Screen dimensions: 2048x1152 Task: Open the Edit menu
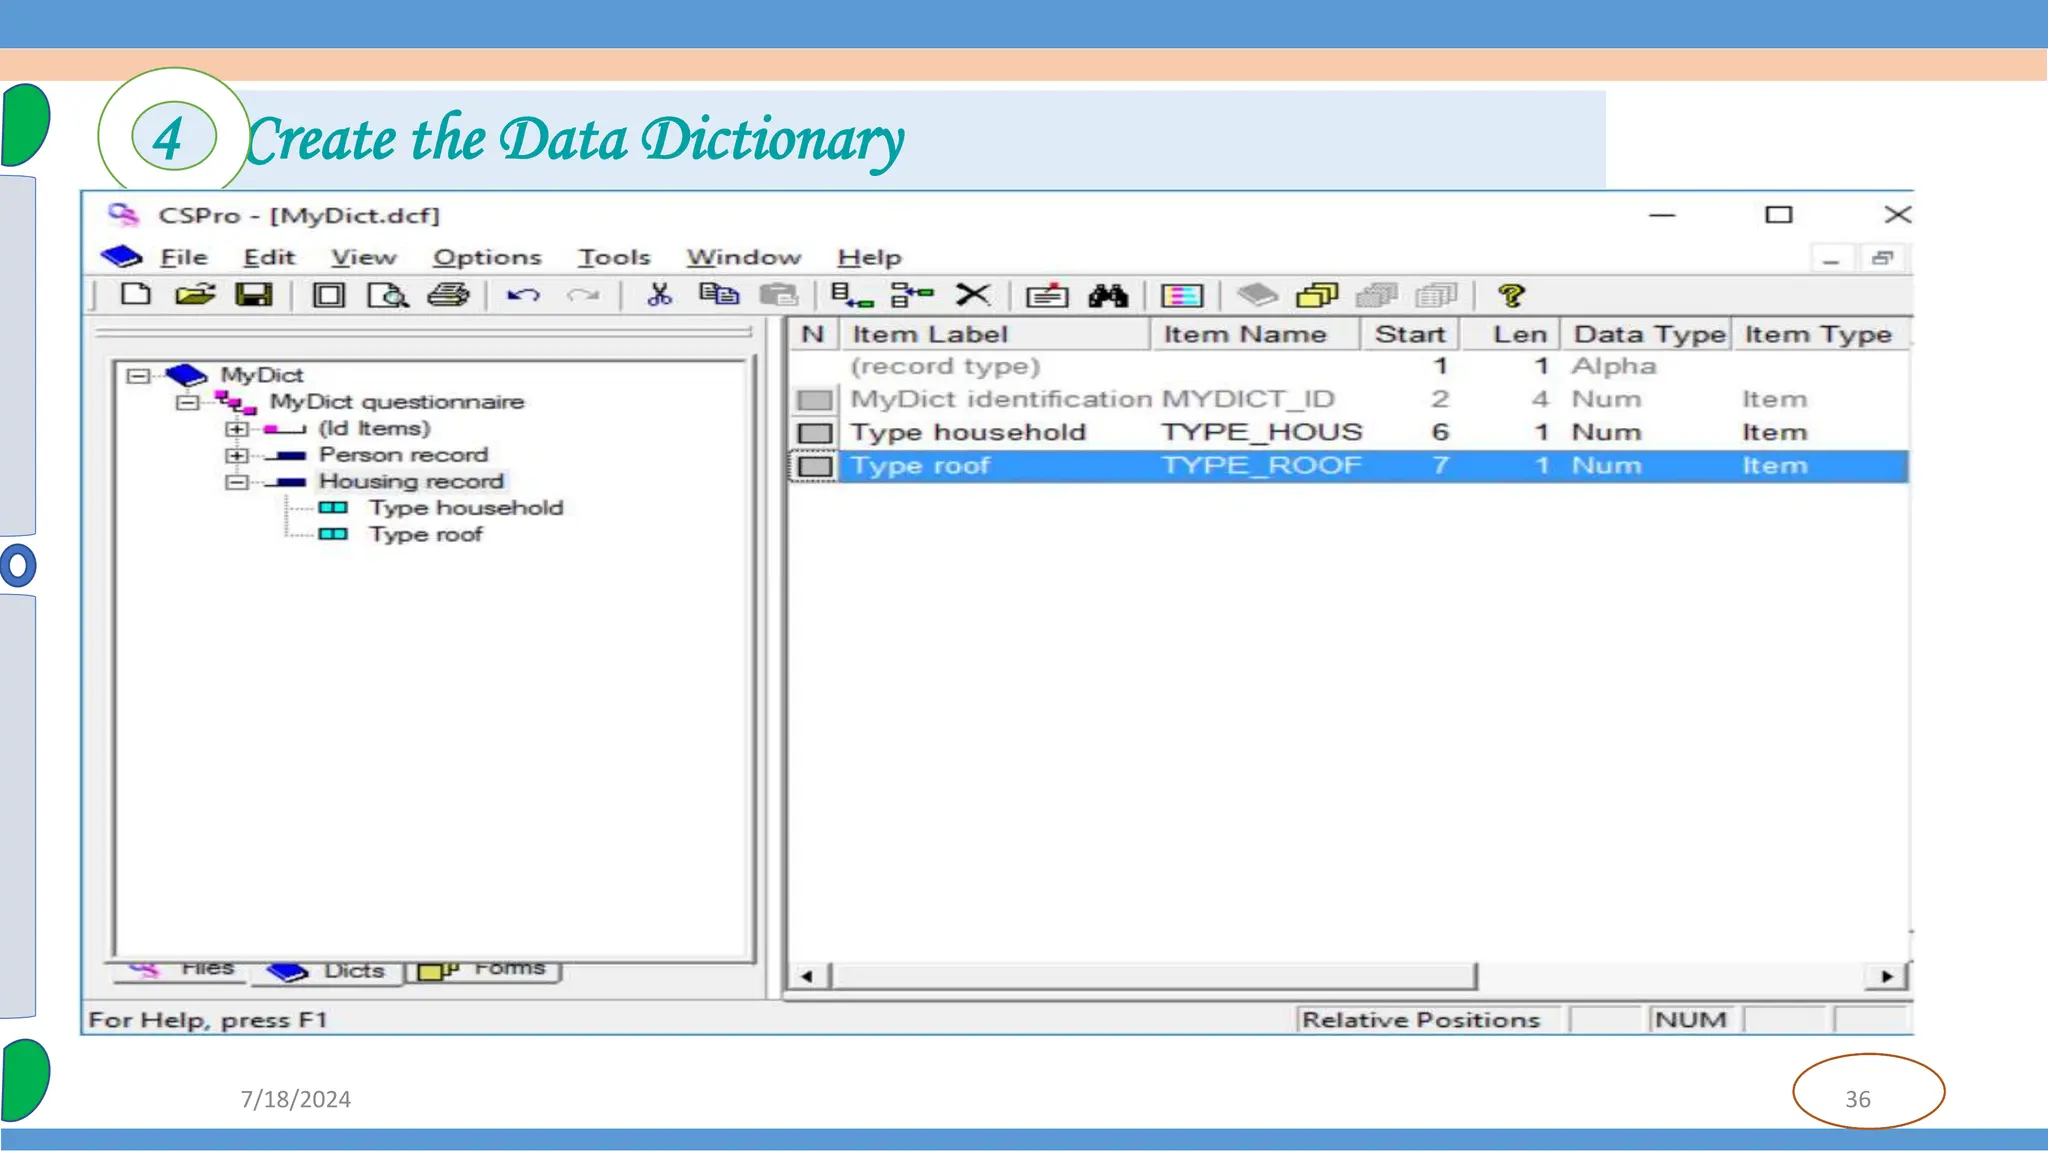pyautogui.click(x=269, y=257)
